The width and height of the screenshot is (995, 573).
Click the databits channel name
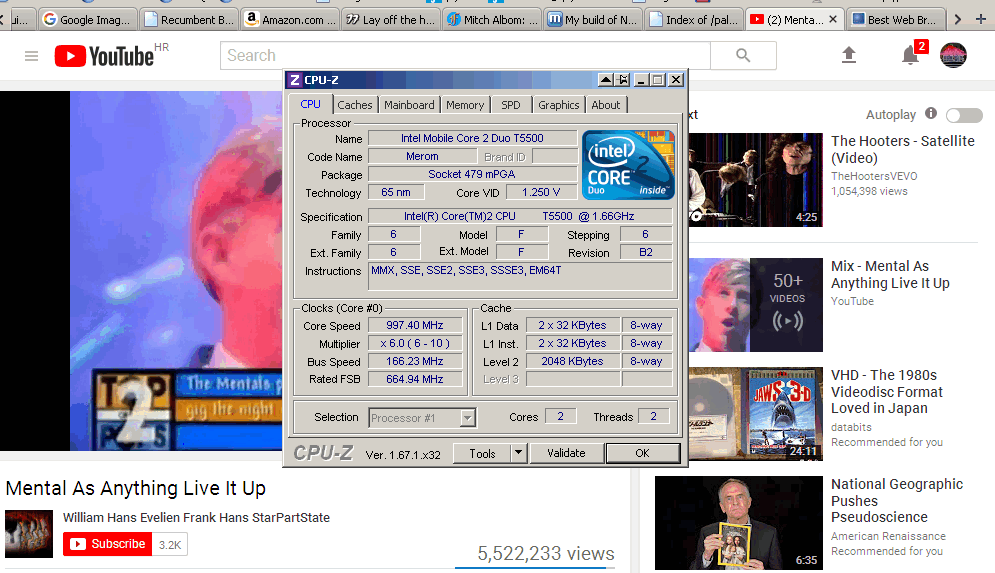coord(851,427)
